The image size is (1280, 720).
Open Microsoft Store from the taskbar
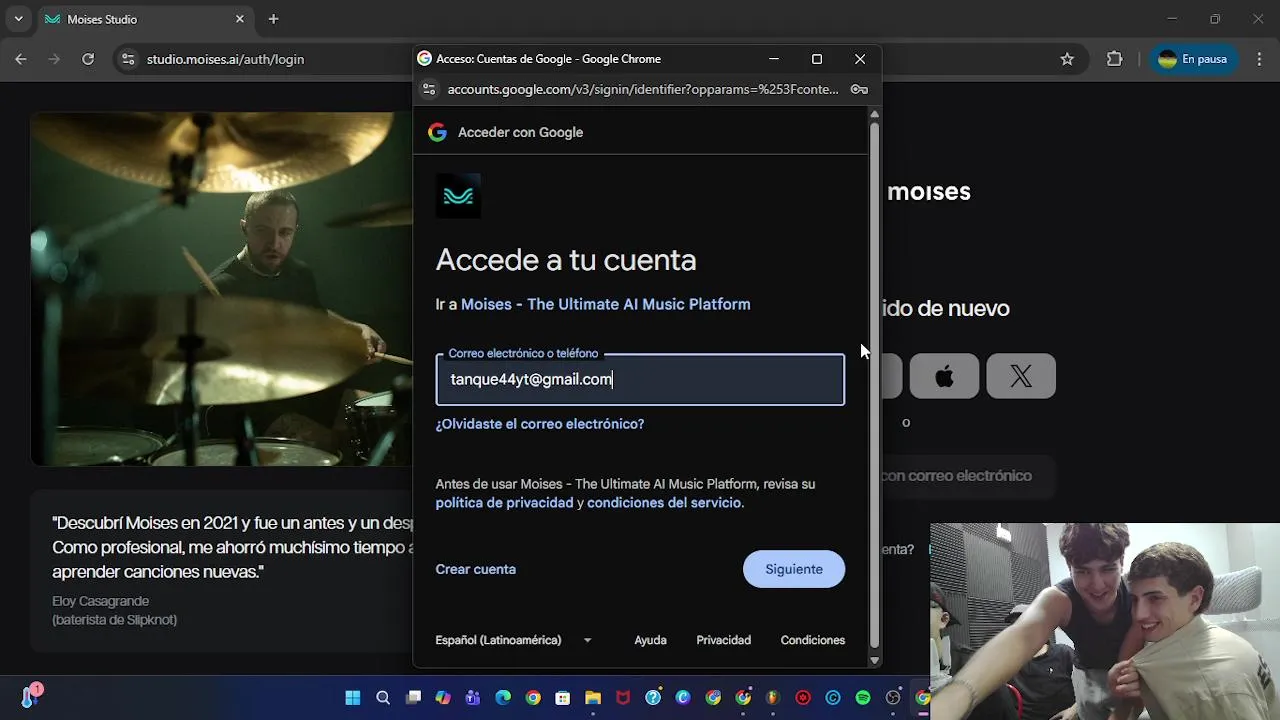(563, 698)
